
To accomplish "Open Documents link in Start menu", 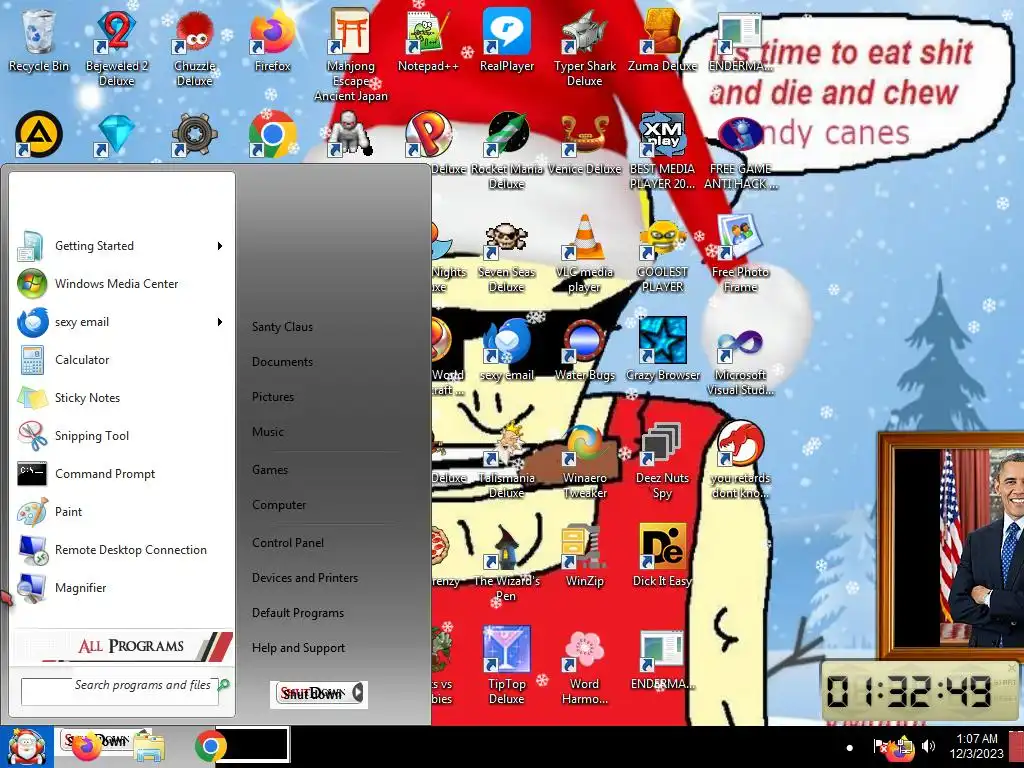I will (x=282, y=362).
